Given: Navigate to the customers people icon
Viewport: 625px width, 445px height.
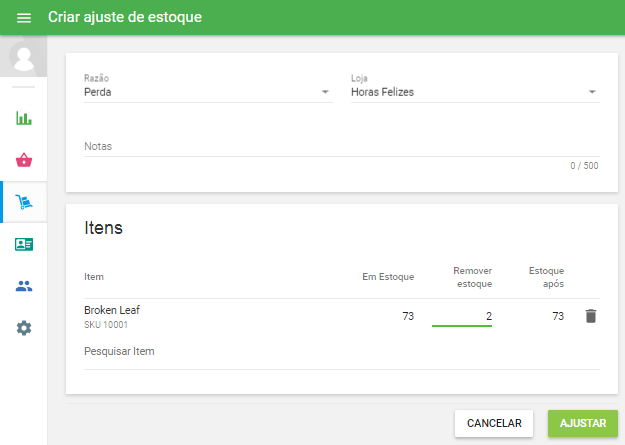Looking at the screenshot, I should coord(24,286).
